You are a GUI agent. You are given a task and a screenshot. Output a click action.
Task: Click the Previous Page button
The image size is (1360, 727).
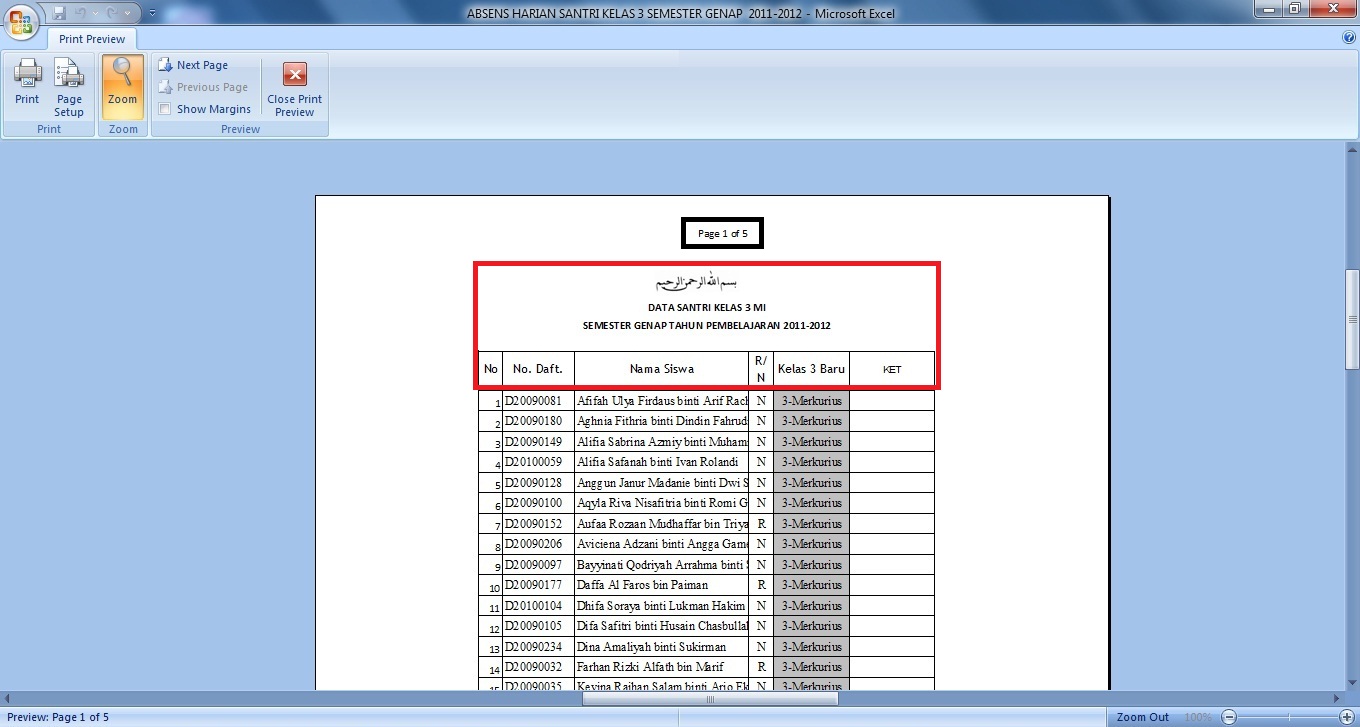(x=203, y=87)
